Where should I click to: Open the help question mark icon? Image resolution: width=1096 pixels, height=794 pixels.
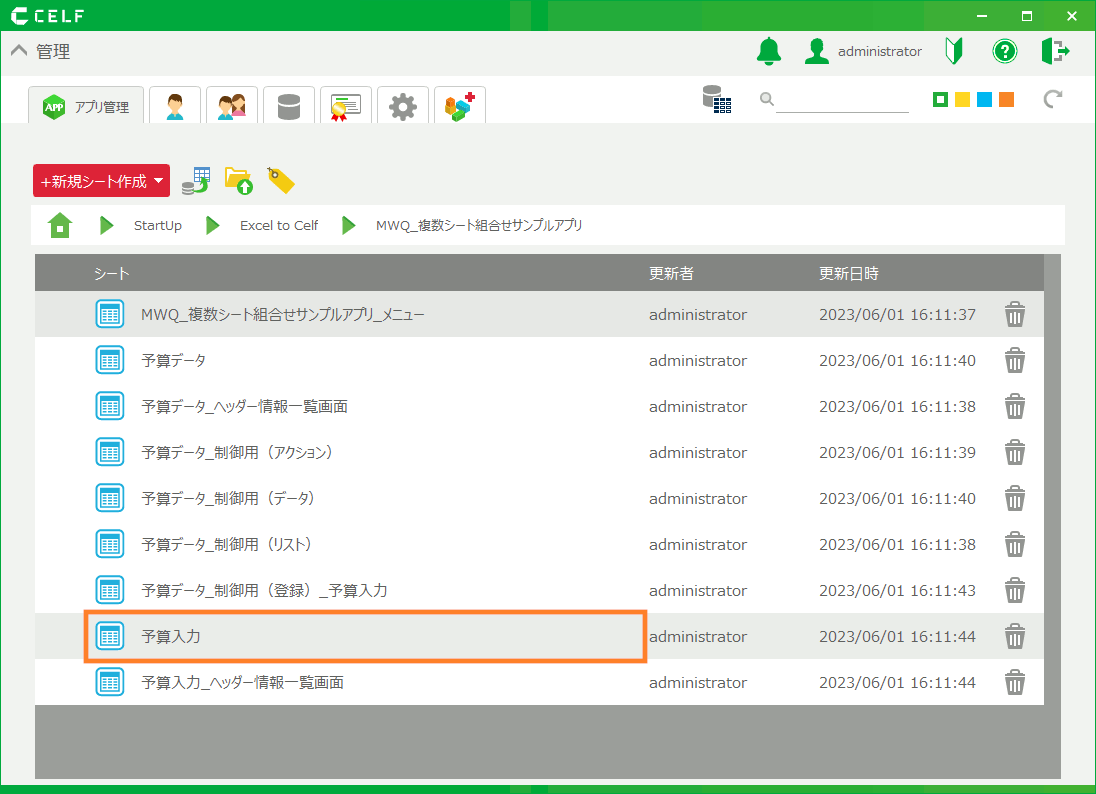coord(1004,52)
